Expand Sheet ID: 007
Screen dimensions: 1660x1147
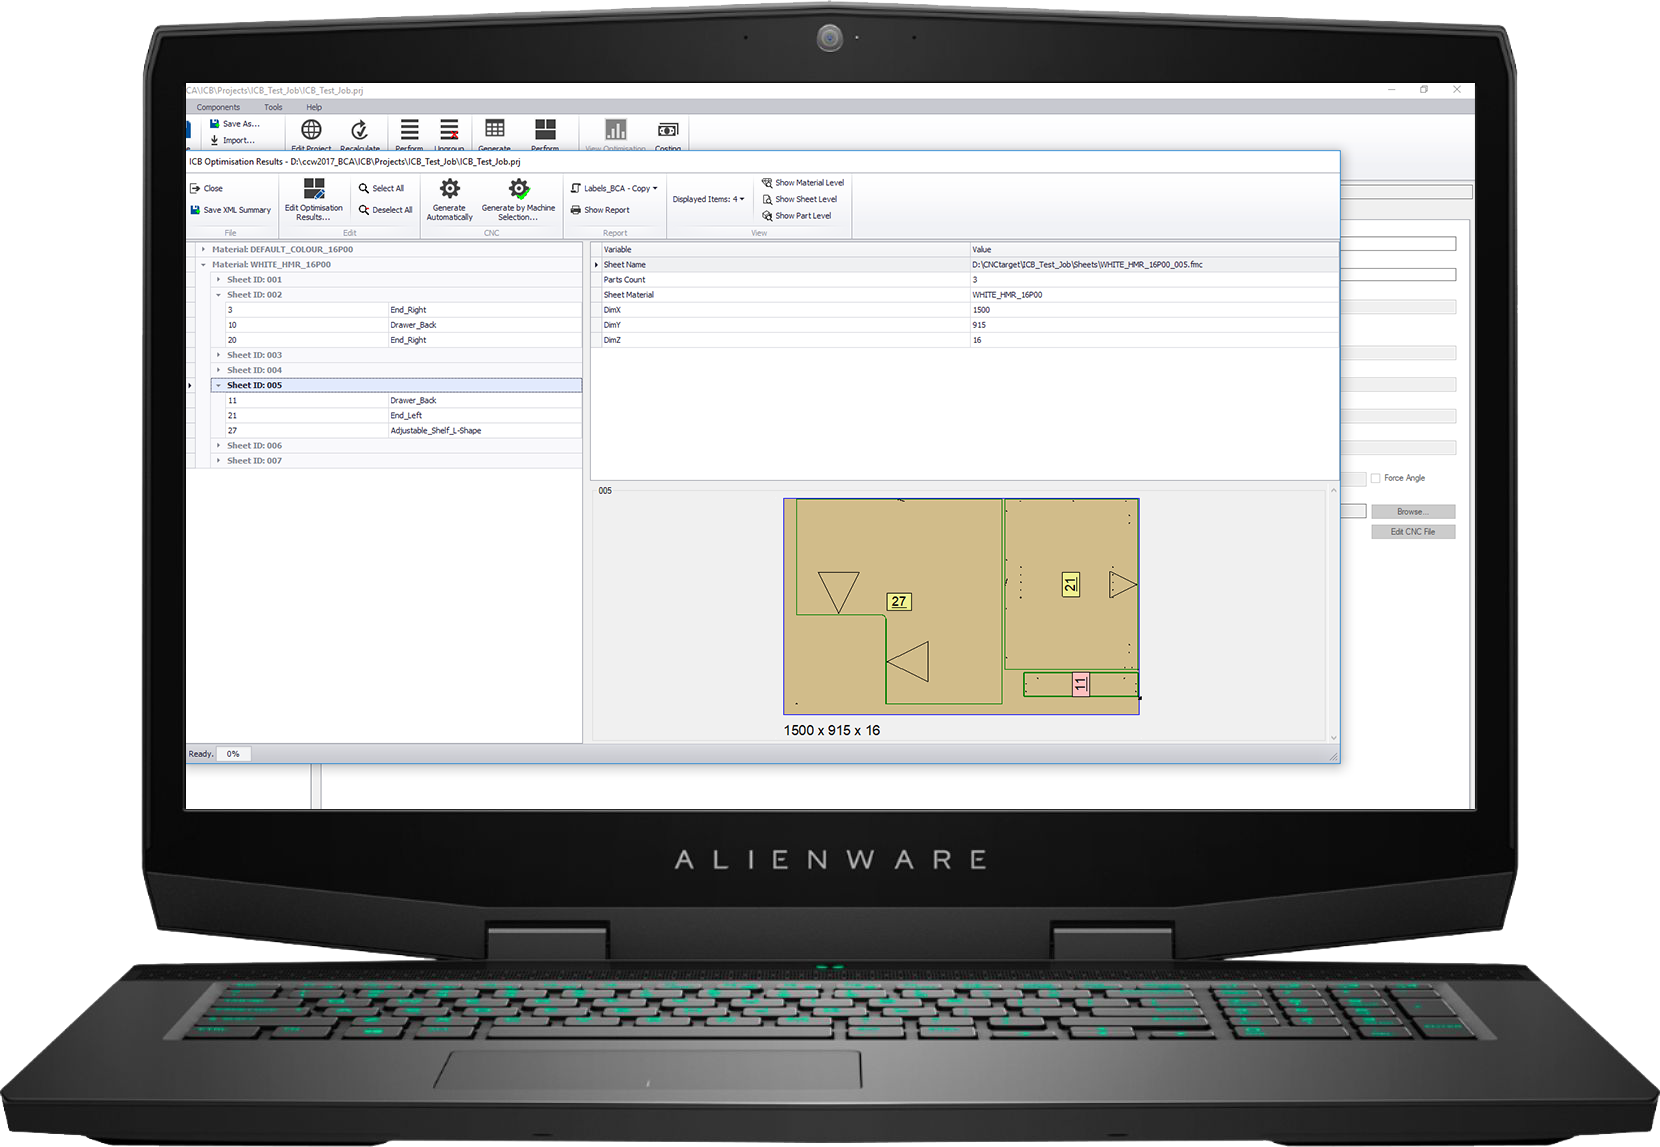pyautogui.click(x=218, y=461)
